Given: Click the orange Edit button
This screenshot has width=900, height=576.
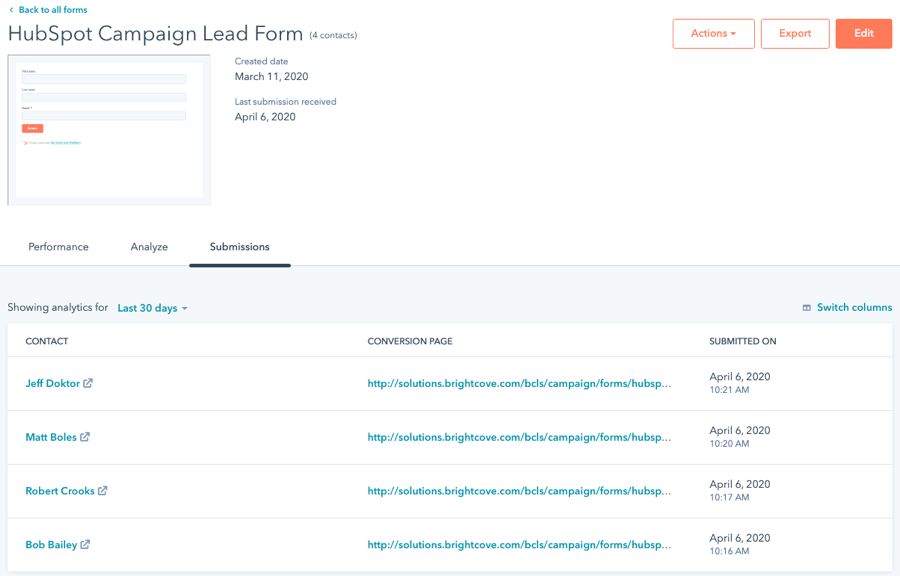Looking at the screenshot, I should pos(864,33).
